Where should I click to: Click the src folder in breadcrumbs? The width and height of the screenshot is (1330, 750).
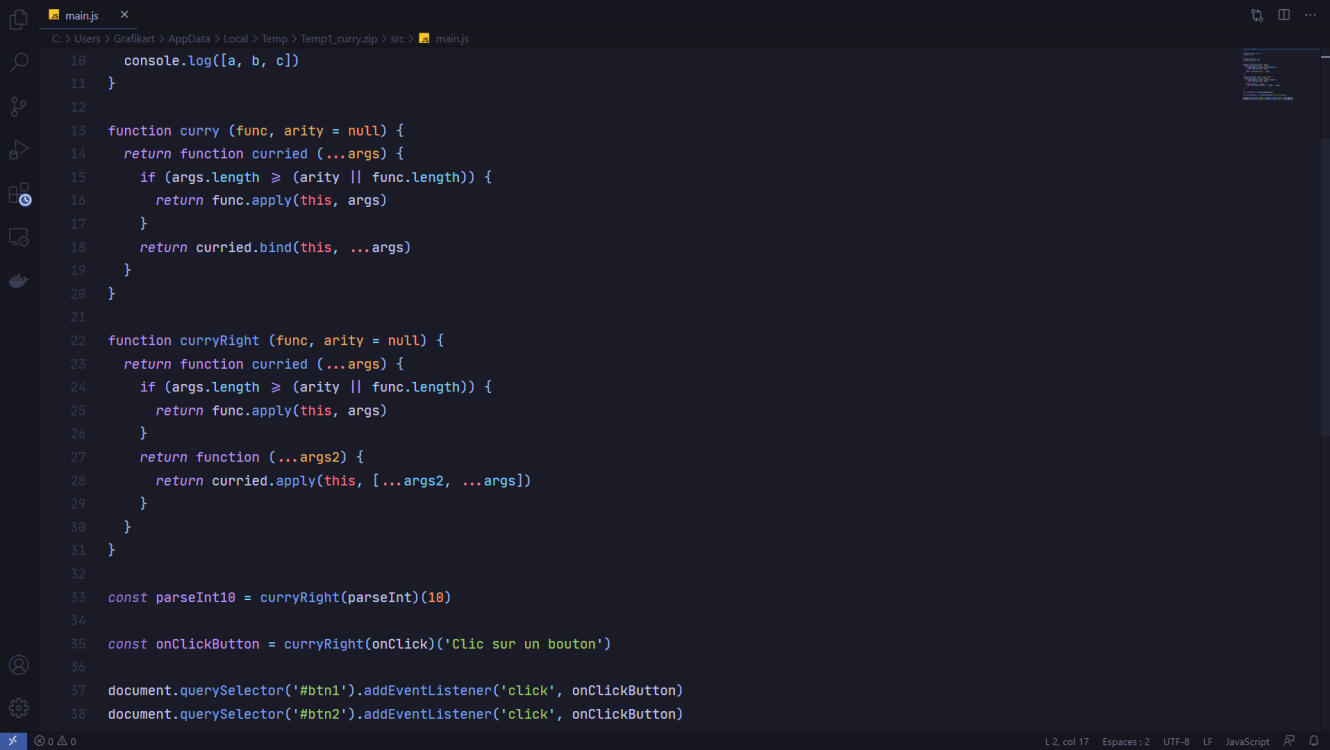point(397,39)
